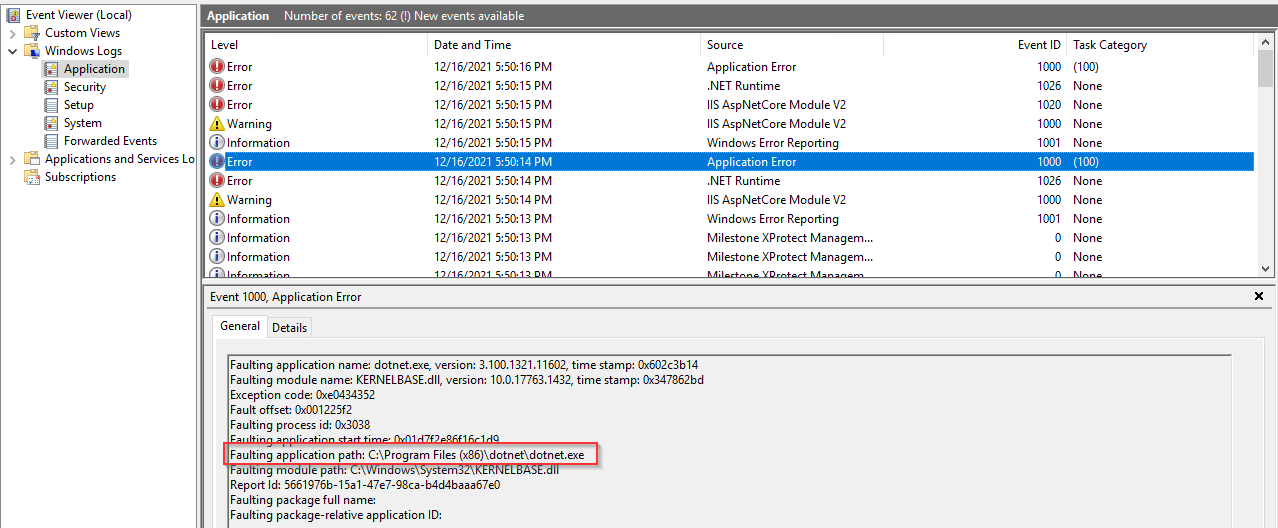
Task: Click warning icon of 5:50:15 PM IIS row
Action: click(217, 124)
